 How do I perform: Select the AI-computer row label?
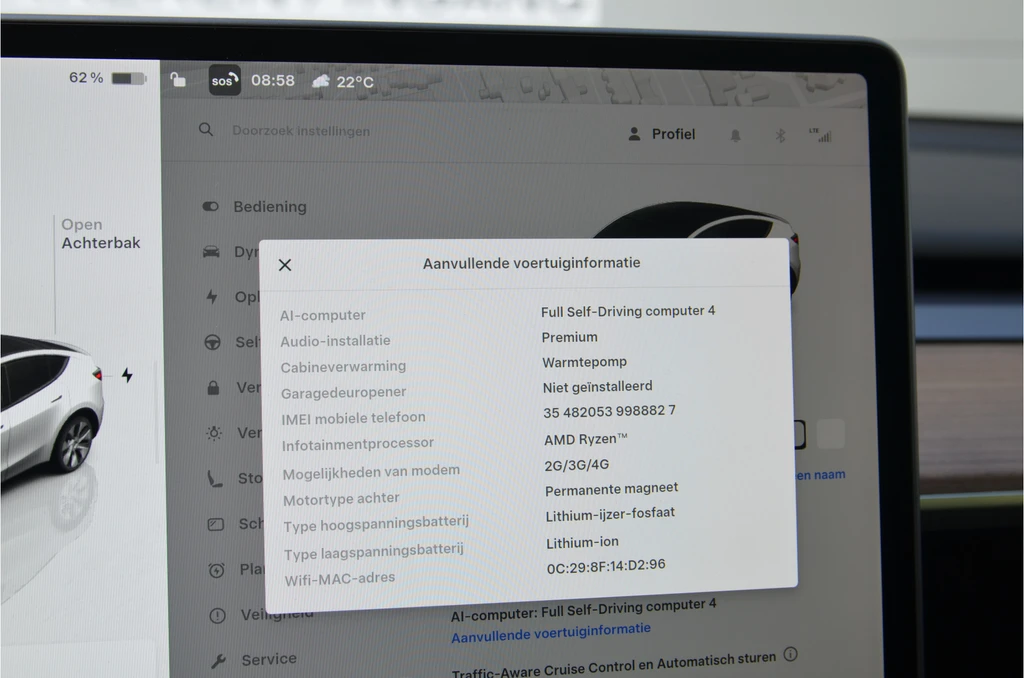323,315
